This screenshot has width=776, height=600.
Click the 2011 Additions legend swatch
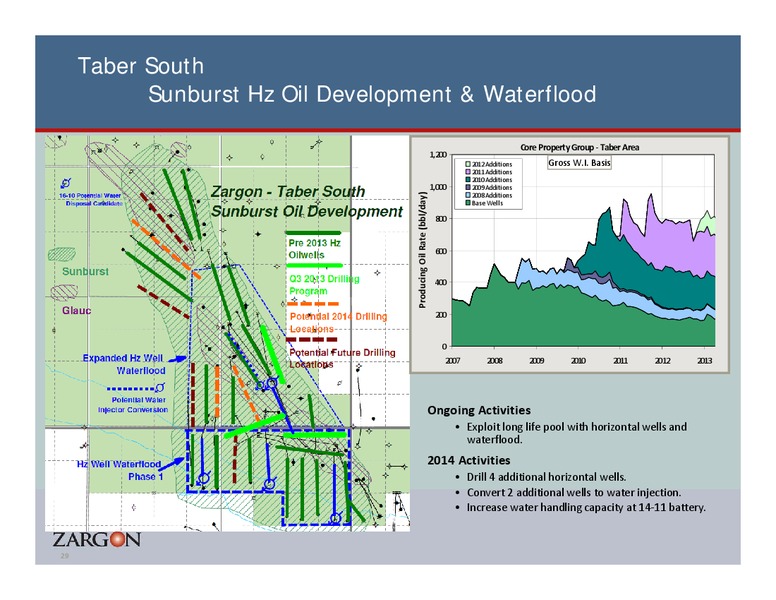[468, 172]
